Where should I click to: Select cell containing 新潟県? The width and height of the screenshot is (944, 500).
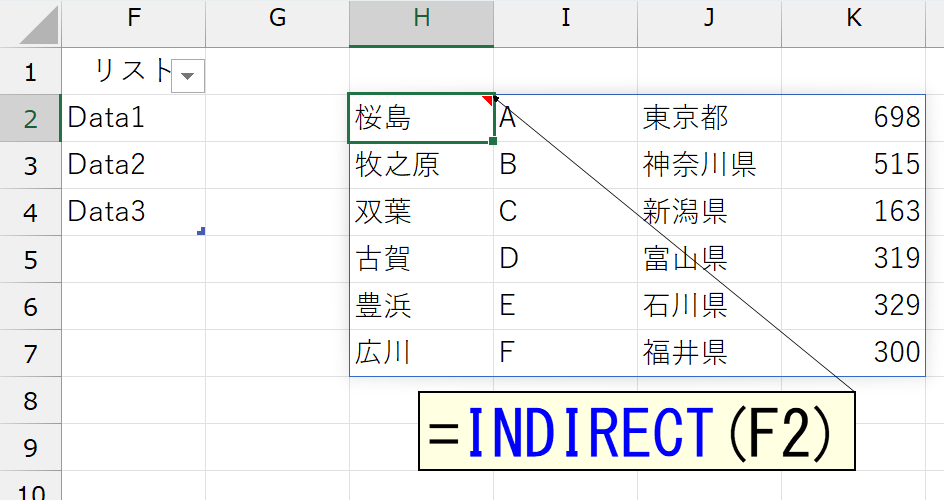click(709, 212)
